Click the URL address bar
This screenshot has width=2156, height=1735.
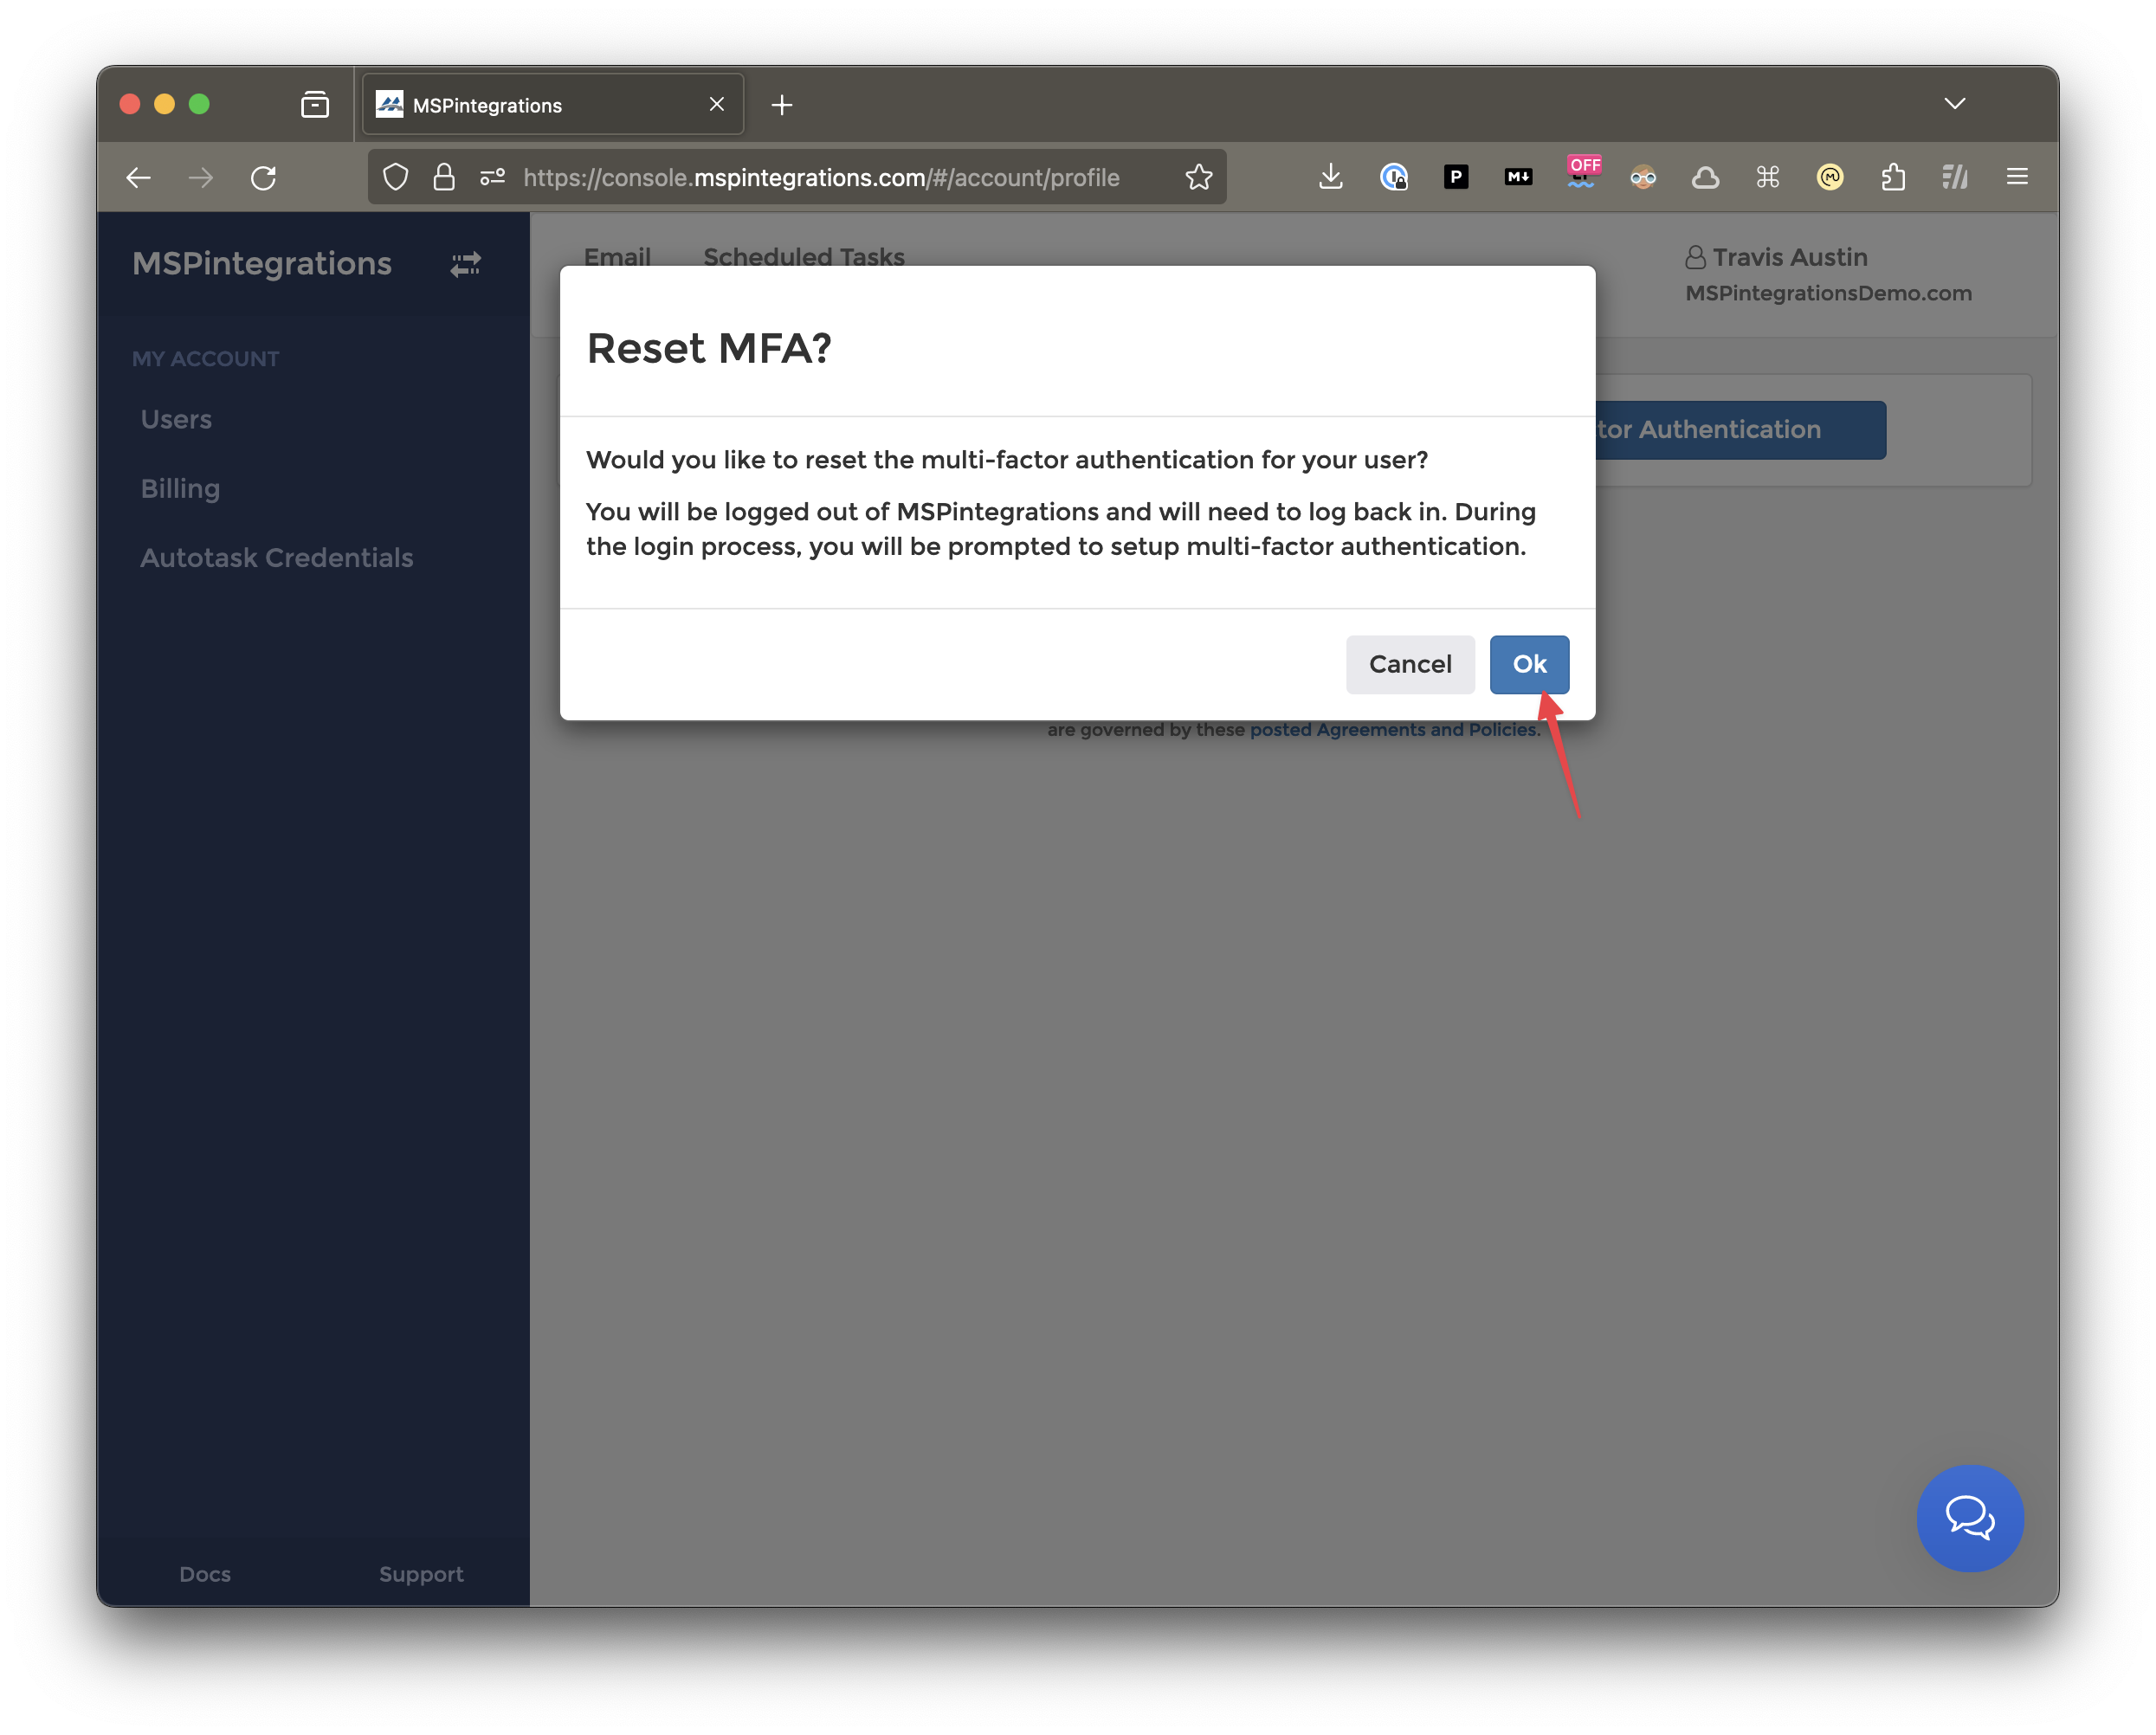point(820,177)
